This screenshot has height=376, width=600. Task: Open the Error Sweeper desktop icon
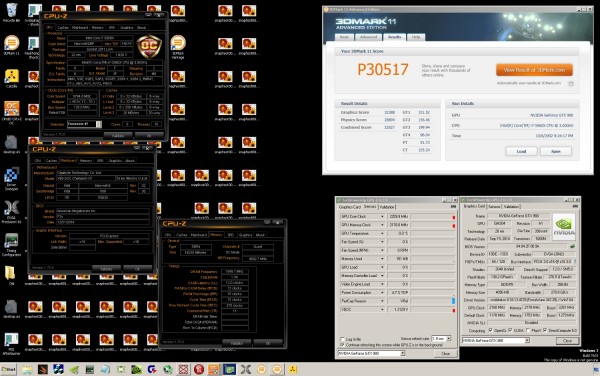click(11, 179)
